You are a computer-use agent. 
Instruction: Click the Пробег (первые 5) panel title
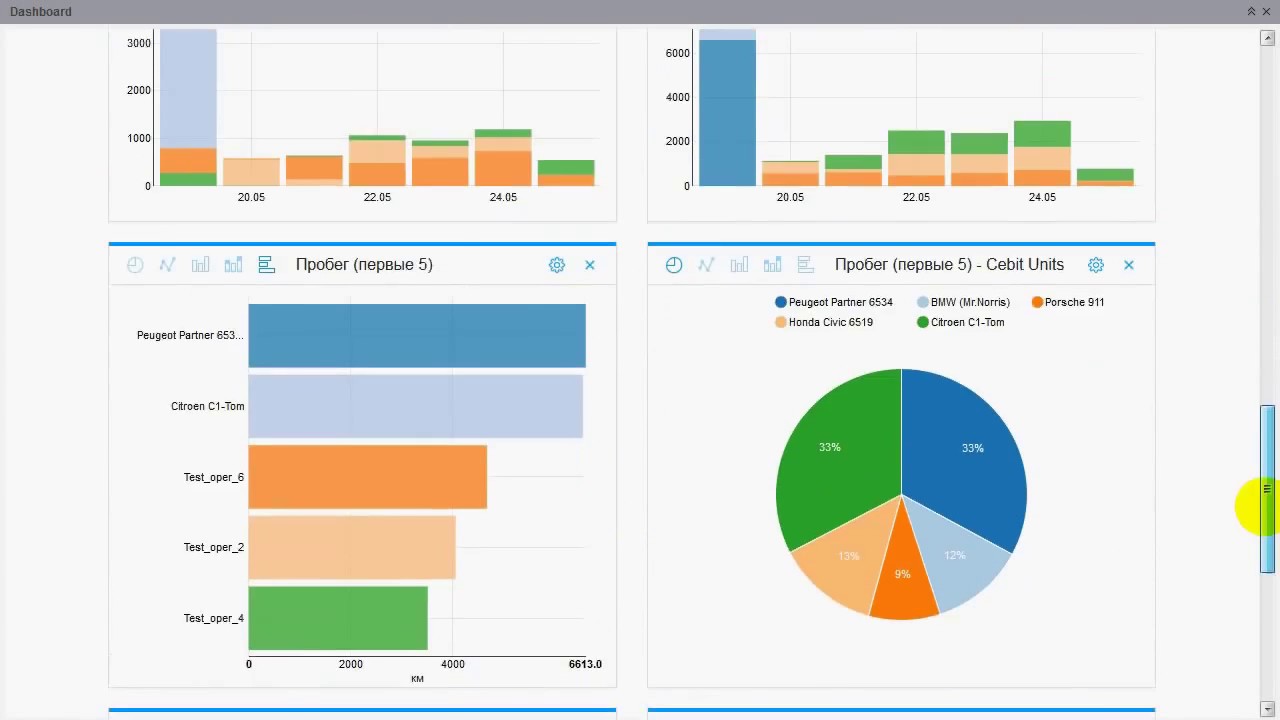coord(364,265)
